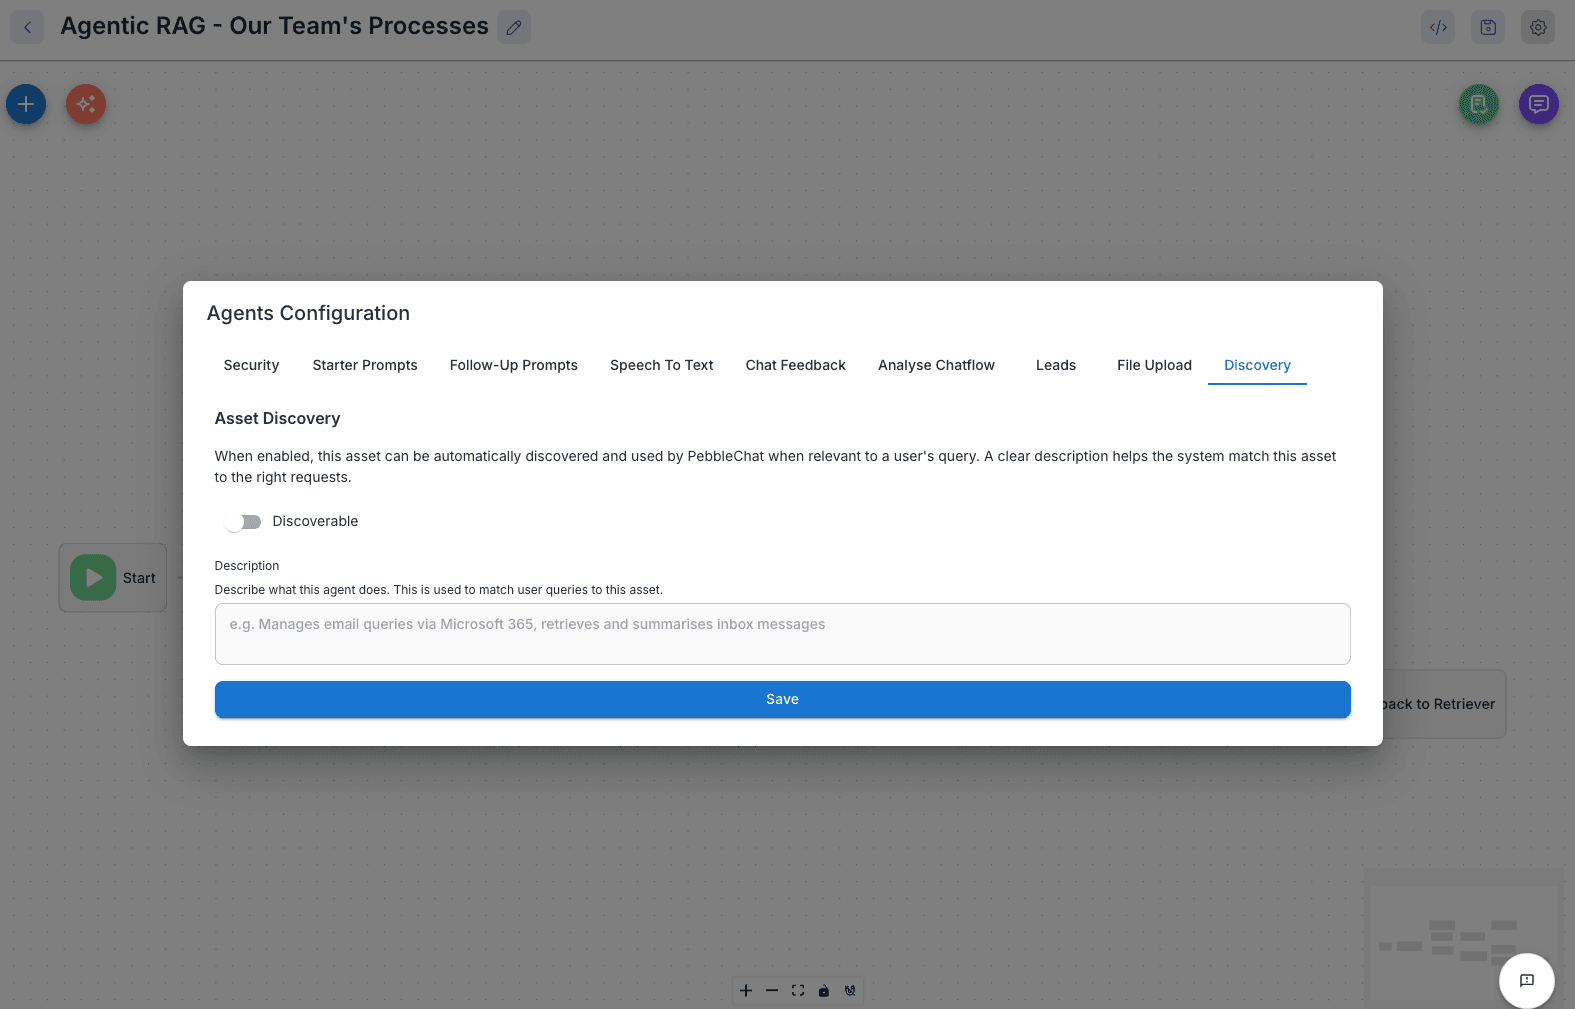The height and width of the screenshot is (1009, 1575).
Task: Fit the canvas view to screen
Action: pos(798,991)
